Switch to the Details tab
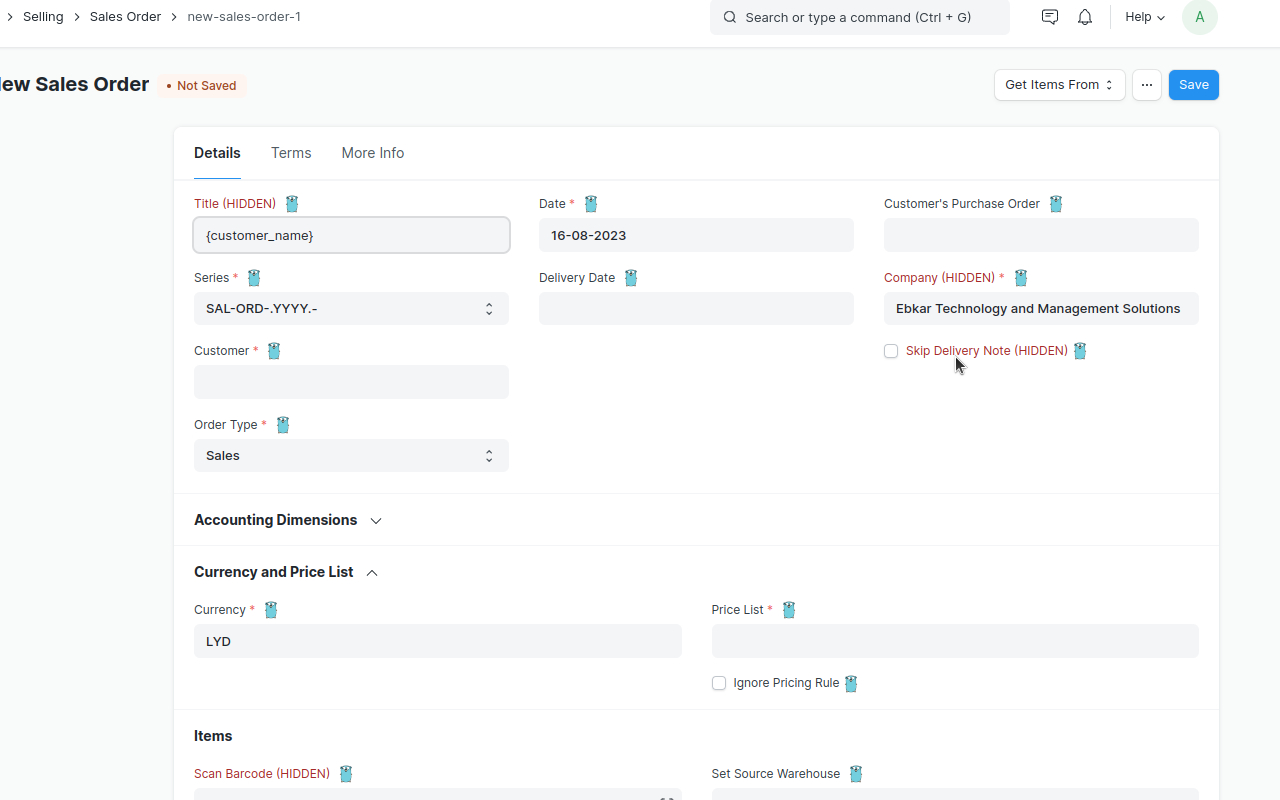The image size is (1280, 800). coord(217,153)
